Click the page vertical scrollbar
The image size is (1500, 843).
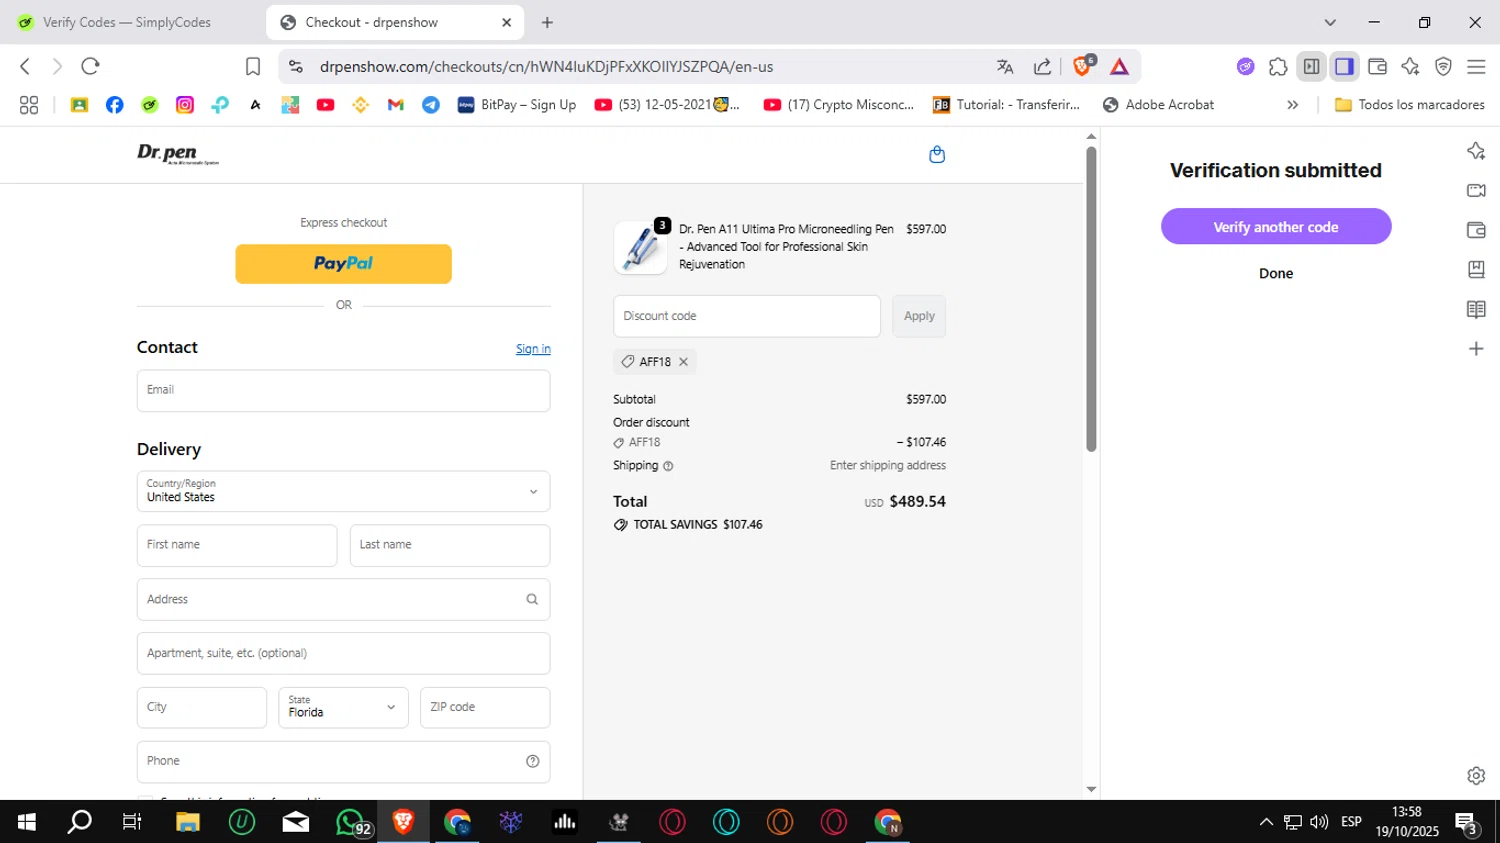click(x=1091, y=300)
